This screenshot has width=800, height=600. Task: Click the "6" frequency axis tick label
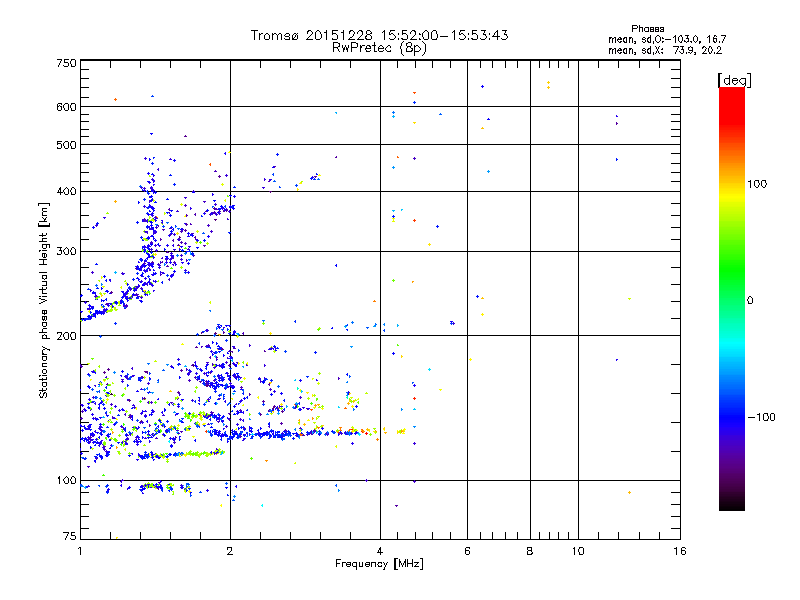pyautogui.click(x=467, y=551)
